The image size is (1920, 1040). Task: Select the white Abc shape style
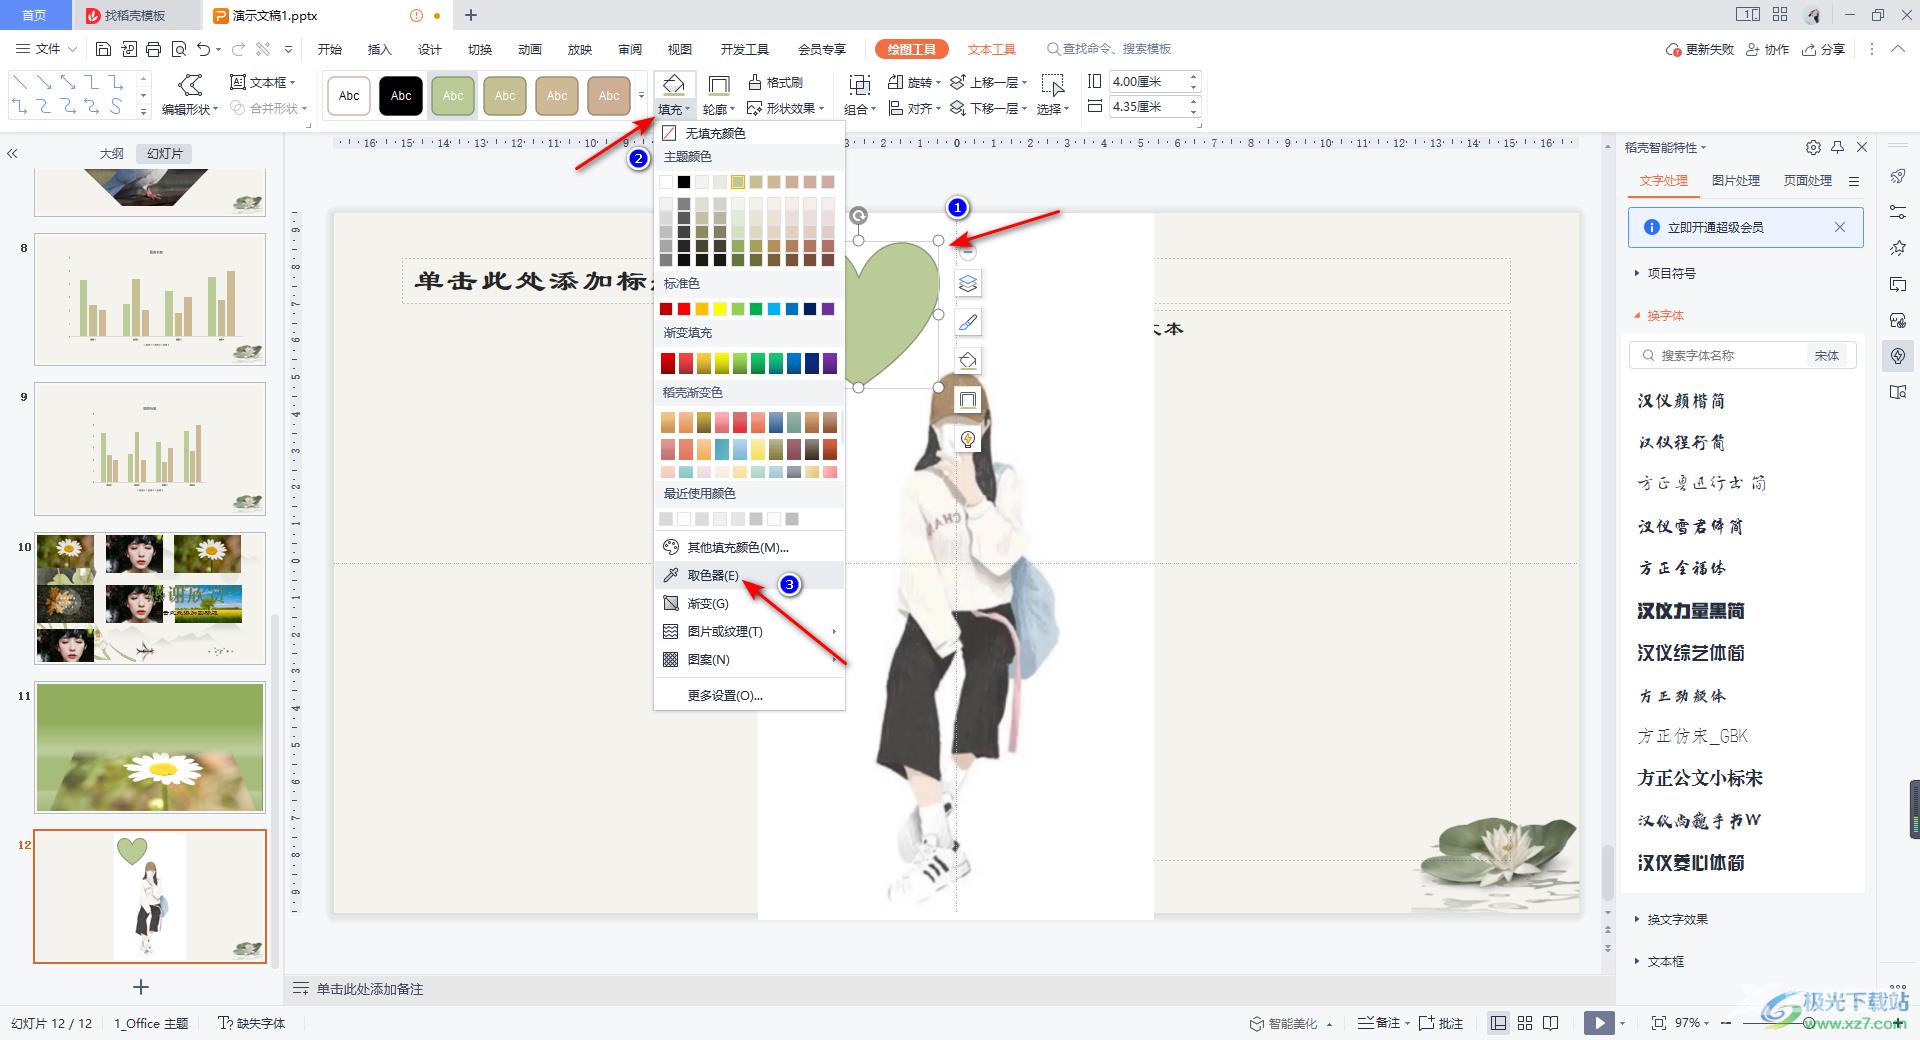(349, 96)
